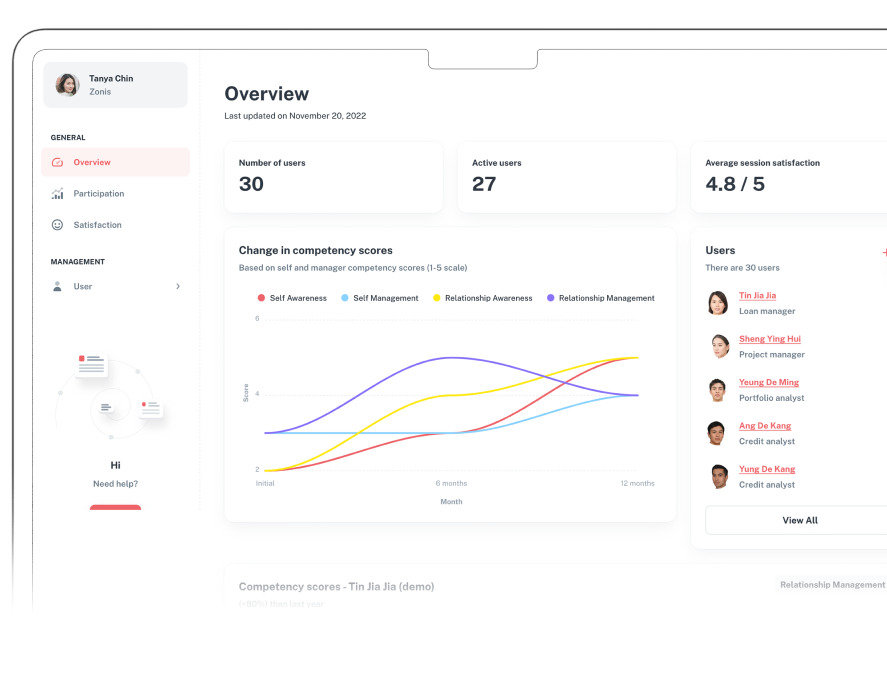Image resolution: width=887 pixels, height=699 pixels.
Task: Click the Overview page title
Action: coord(267,94)
